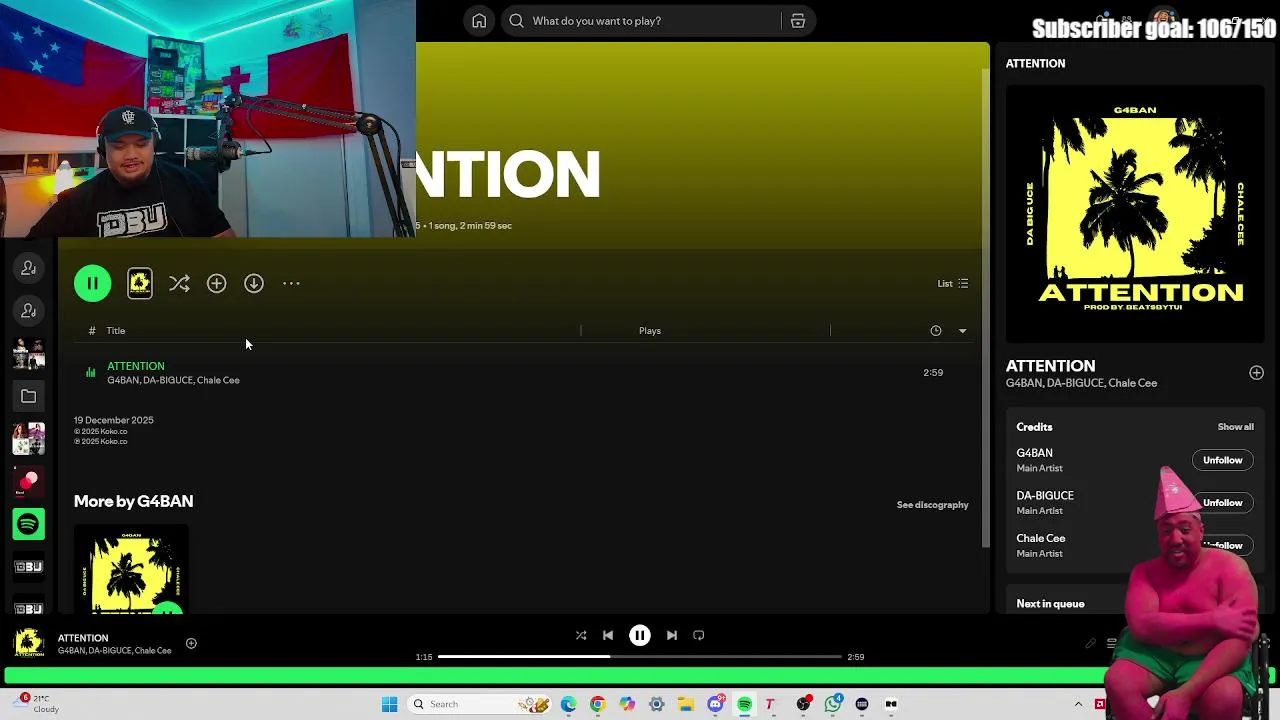Toggle shuffle in the bottom player bar

click(x=581, y=636)
